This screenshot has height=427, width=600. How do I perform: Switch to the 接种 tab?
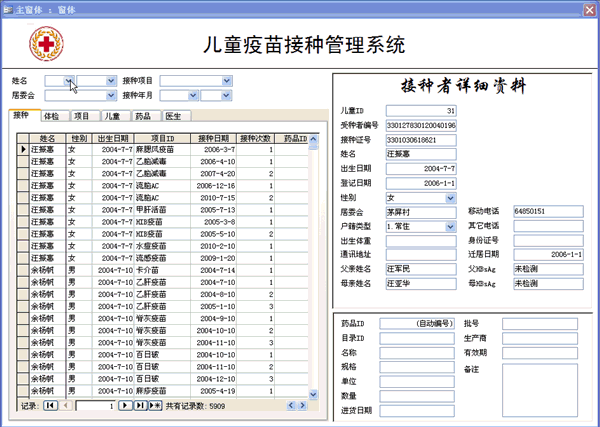tap(24, 115)
